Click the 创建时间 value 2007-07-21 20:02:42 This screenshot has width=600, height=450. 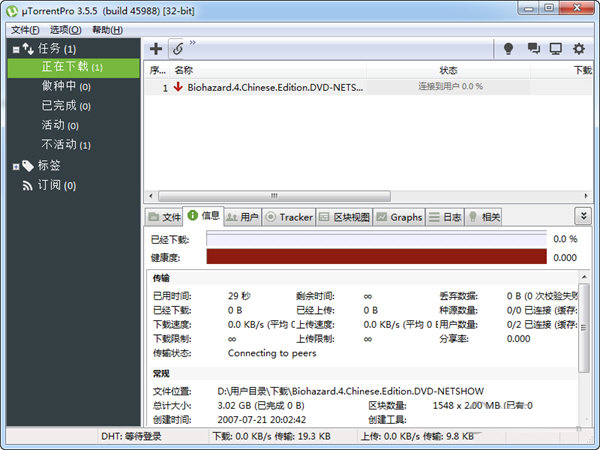(x=262, y=420)
